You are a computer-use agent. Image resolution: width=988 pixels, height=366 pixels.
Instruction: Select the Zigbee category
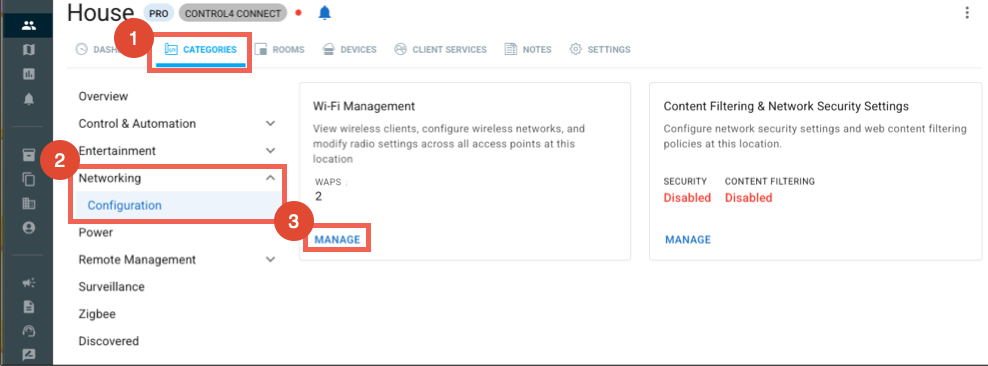click(97, 314)
